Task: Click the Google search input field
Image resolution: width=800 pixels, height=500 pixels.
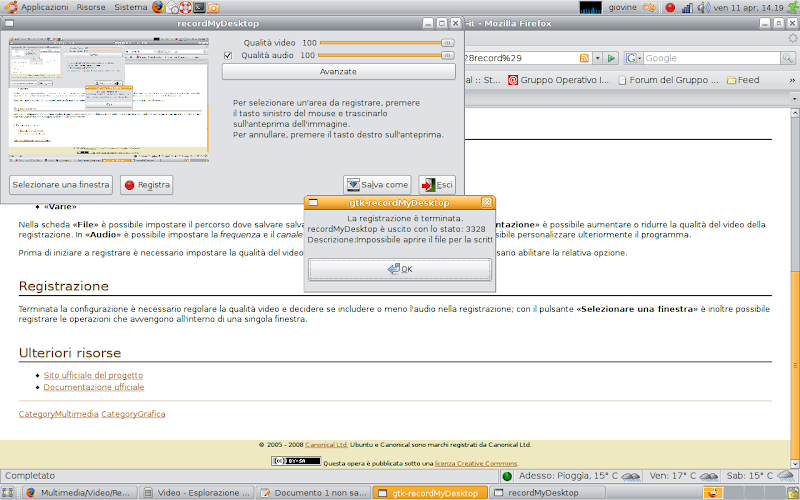Action: click(711, 58)
